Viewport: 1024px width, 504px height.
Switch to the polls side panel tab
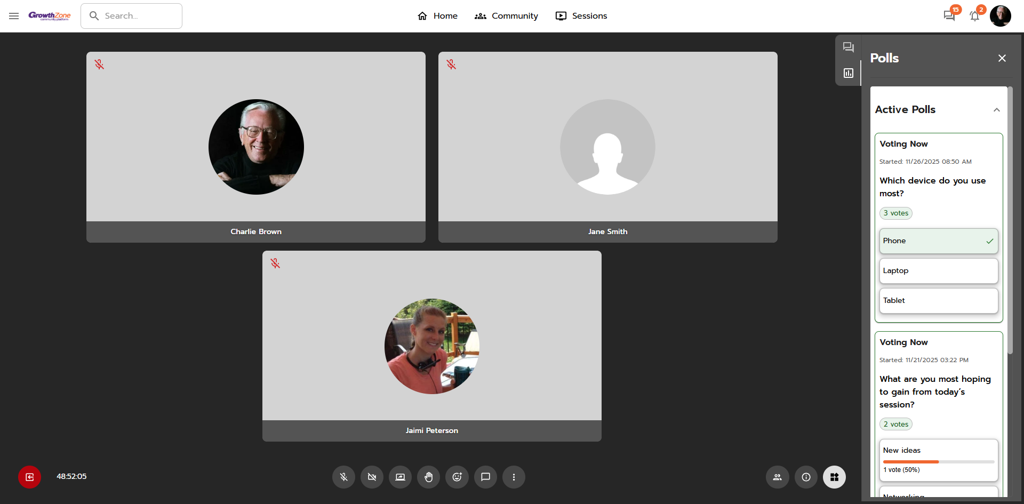[848, 72]
